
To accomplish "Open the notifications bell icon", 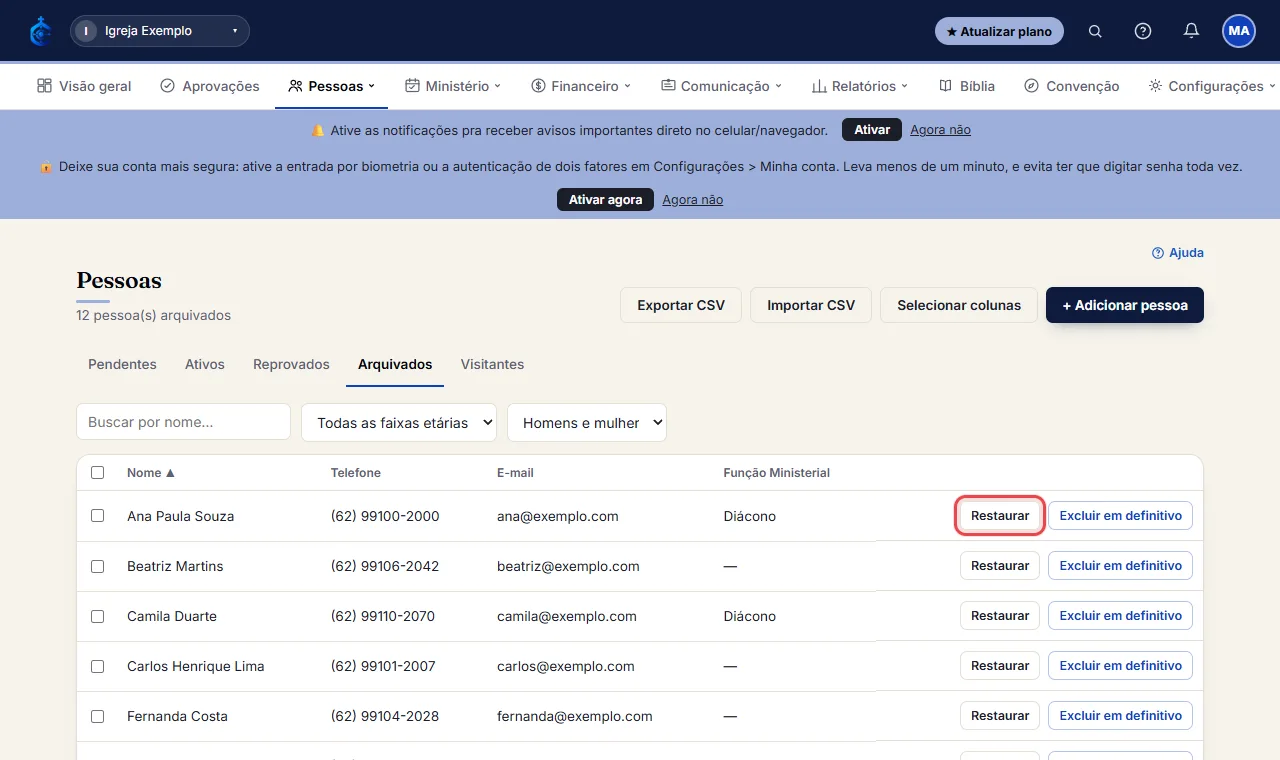I will point(1191,31).
